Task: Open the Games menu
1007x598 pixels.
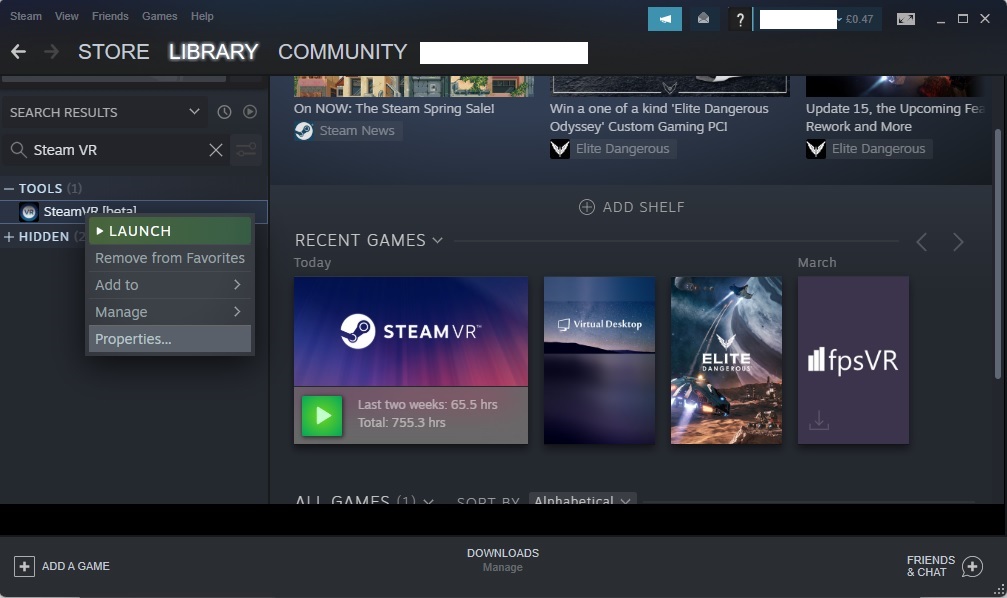Action: pyautogui.click(x=159, y=16)
